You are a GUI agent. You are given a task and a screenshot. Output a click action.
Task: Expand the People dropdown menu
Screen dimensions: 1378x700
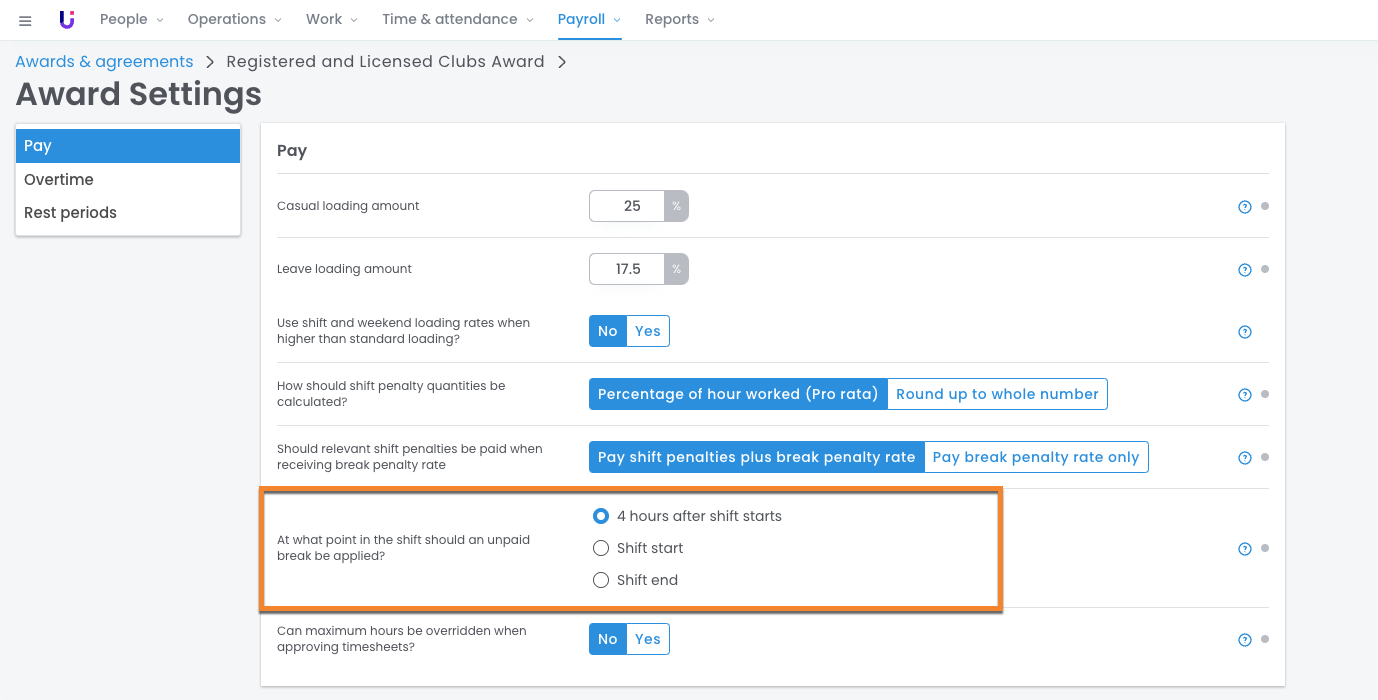131,19
